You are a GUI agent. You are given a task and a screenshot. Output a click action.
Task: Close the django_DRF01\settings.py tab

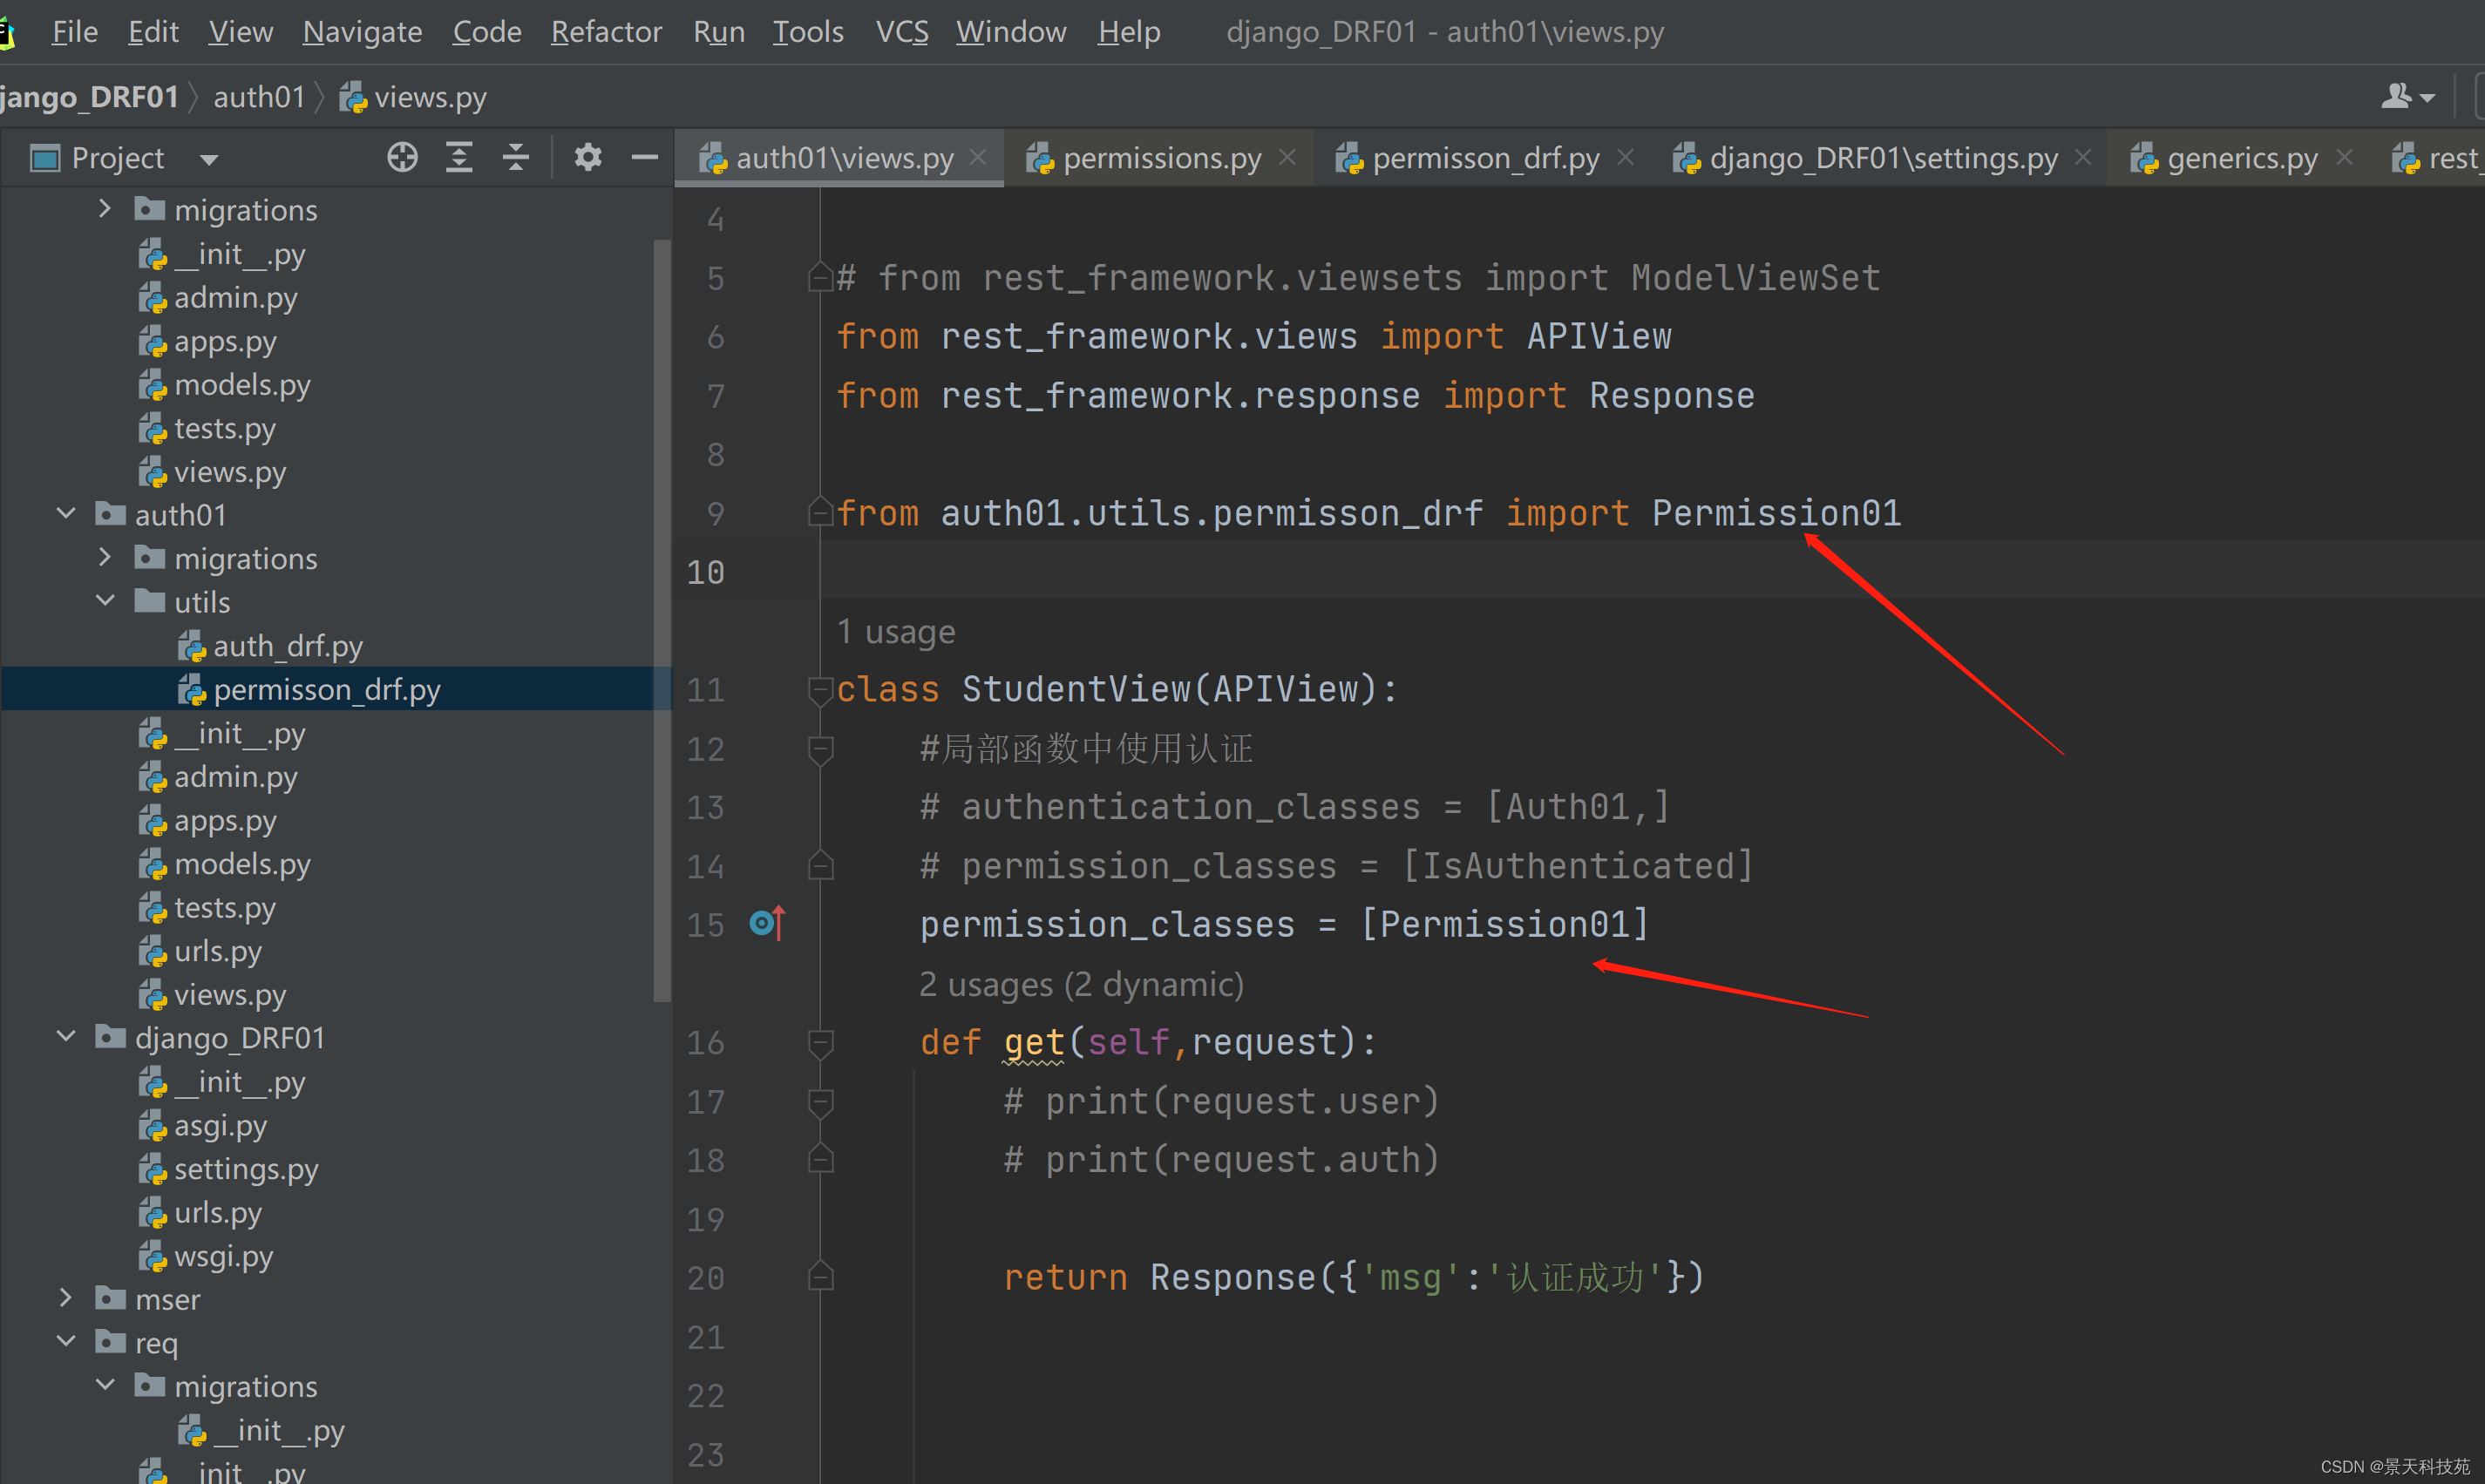pyautogui.click(x=2084, y=157)
